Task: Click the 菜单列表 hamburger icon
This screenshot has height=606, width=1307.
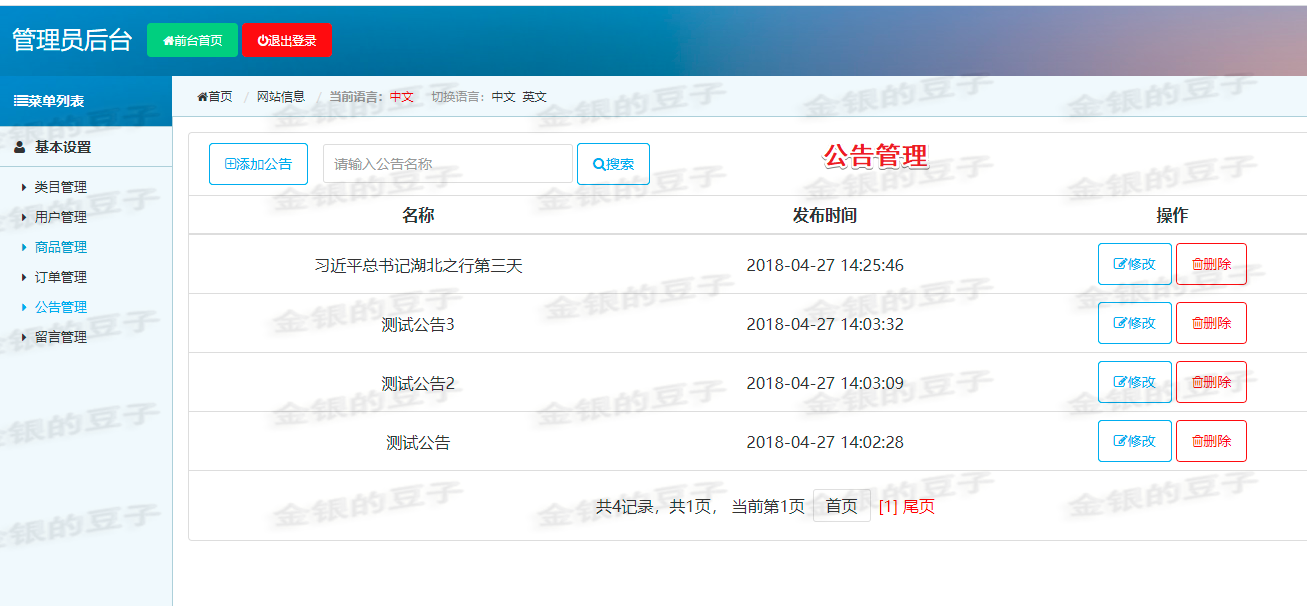Action: [x=20, y=101]
